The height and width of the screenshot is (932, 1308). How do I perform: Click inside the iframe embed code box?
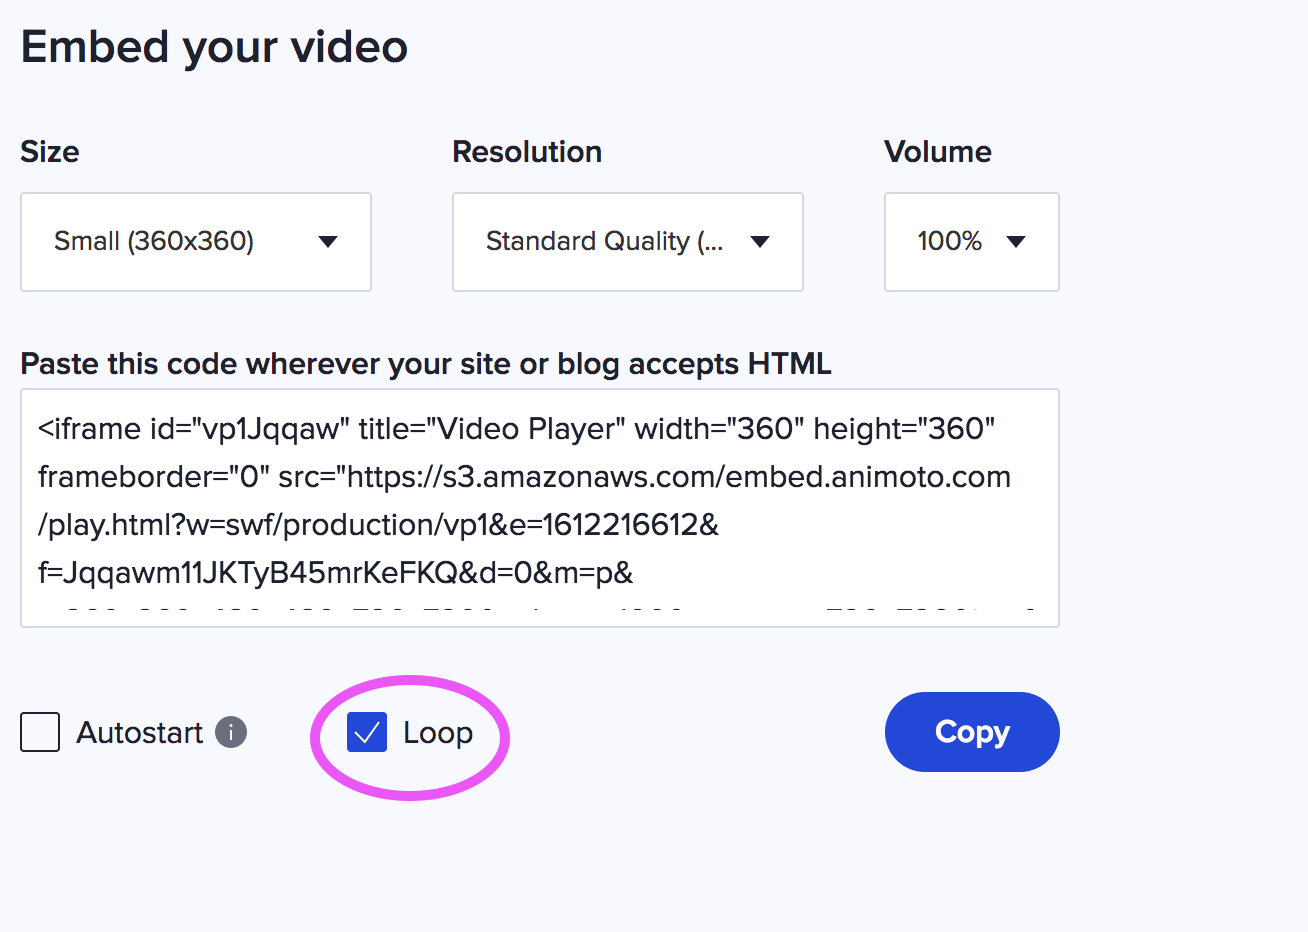click(540, 508)
